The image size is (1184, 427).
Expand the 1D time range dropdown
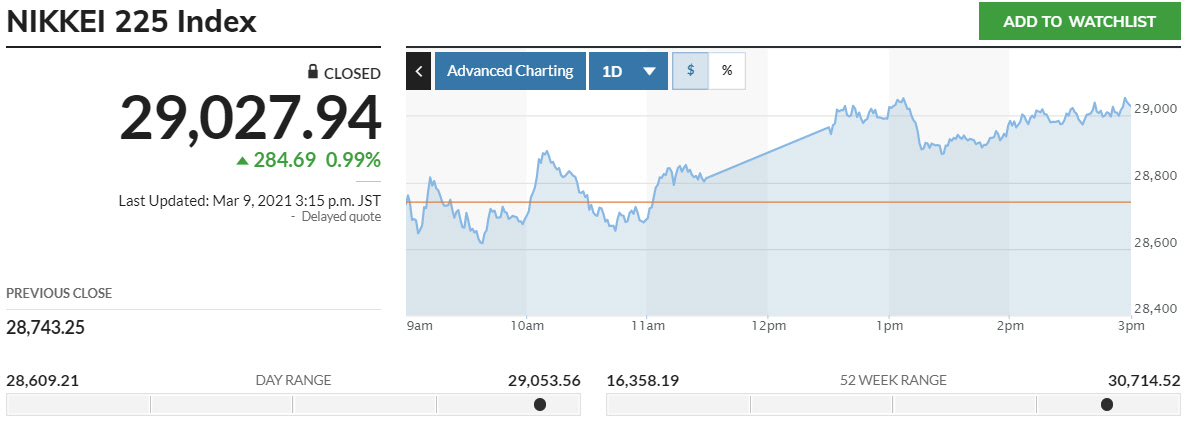click(x=628, y=71)
